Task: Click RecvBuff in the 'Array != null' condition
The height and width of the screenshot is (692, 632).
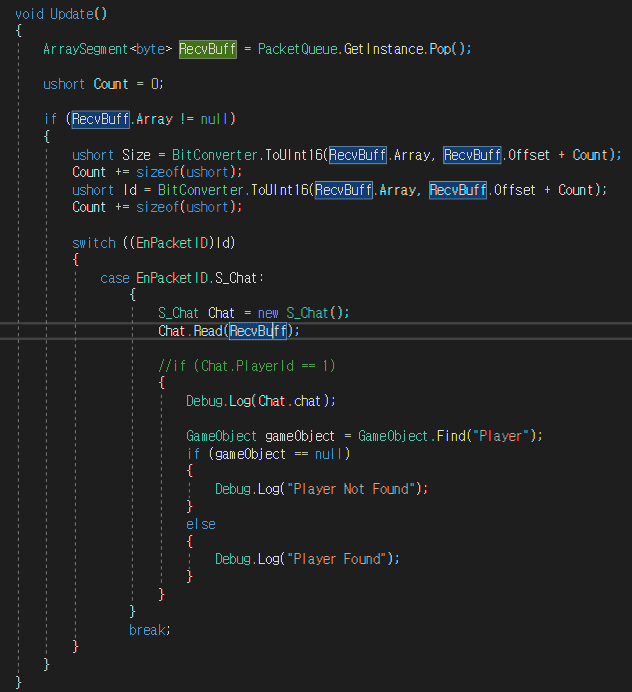Action: tap(100, 119)
